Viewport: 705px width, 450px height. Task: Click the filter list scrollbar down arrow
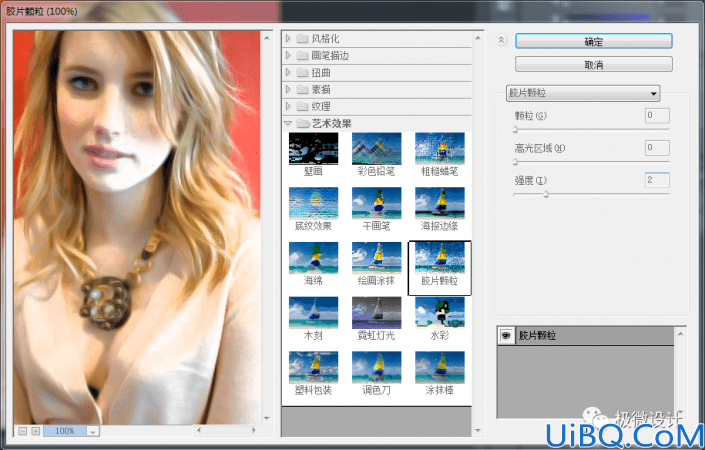tap(478, 431)
